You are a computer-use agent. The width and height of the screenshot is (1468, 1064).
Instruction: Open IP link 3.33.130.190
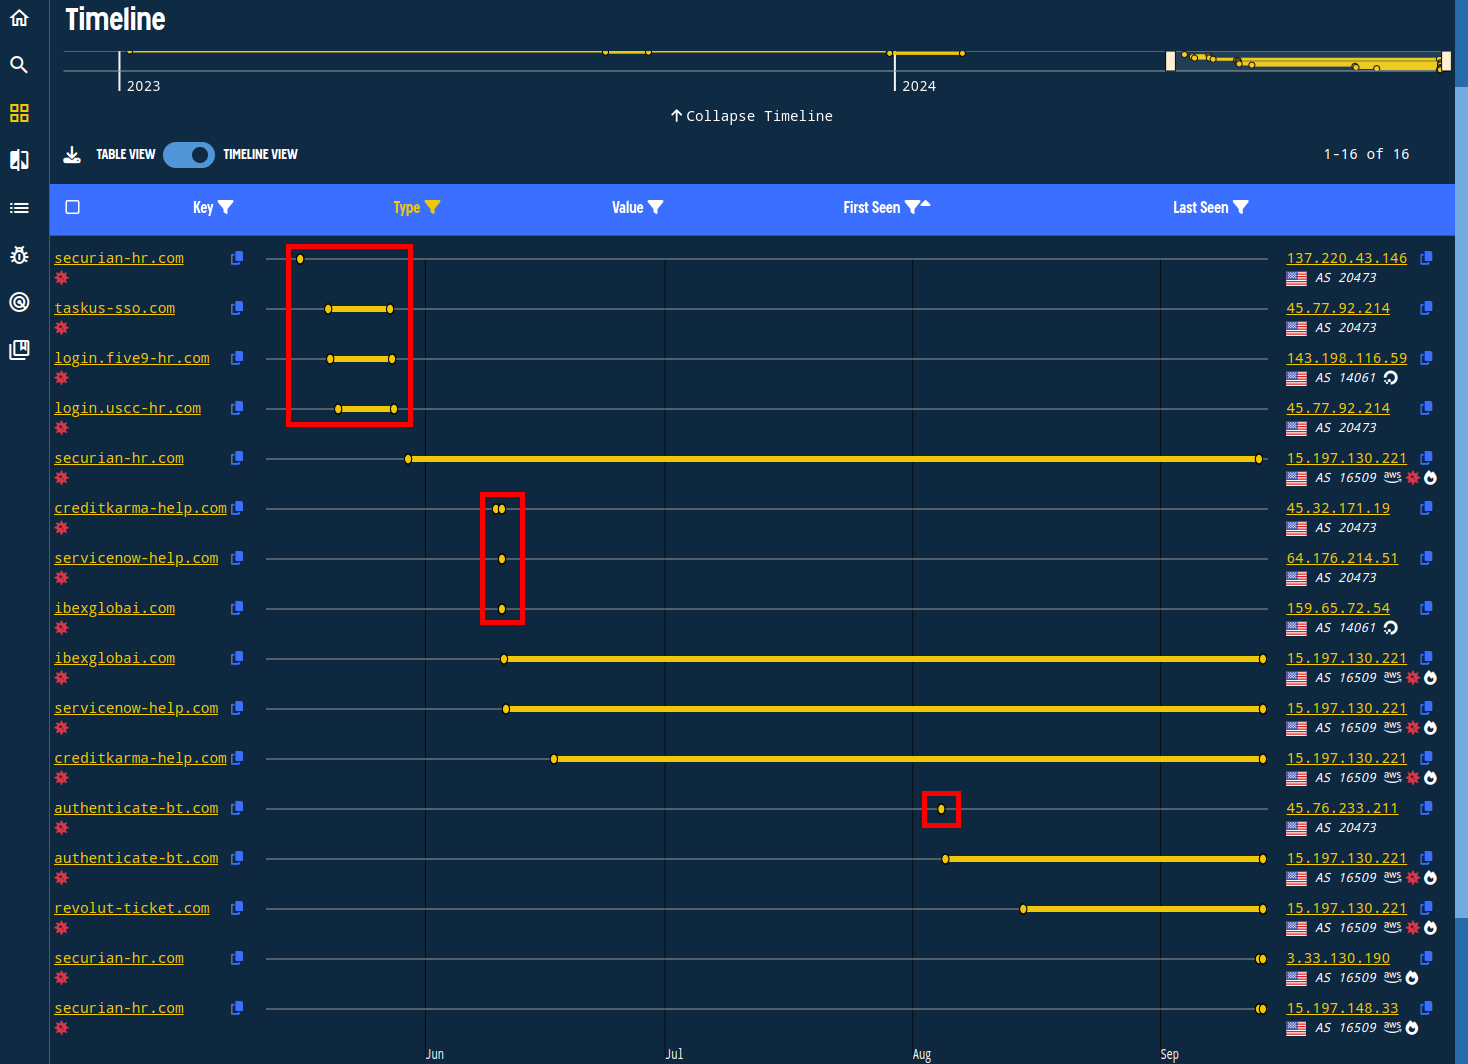(1338, 958)
